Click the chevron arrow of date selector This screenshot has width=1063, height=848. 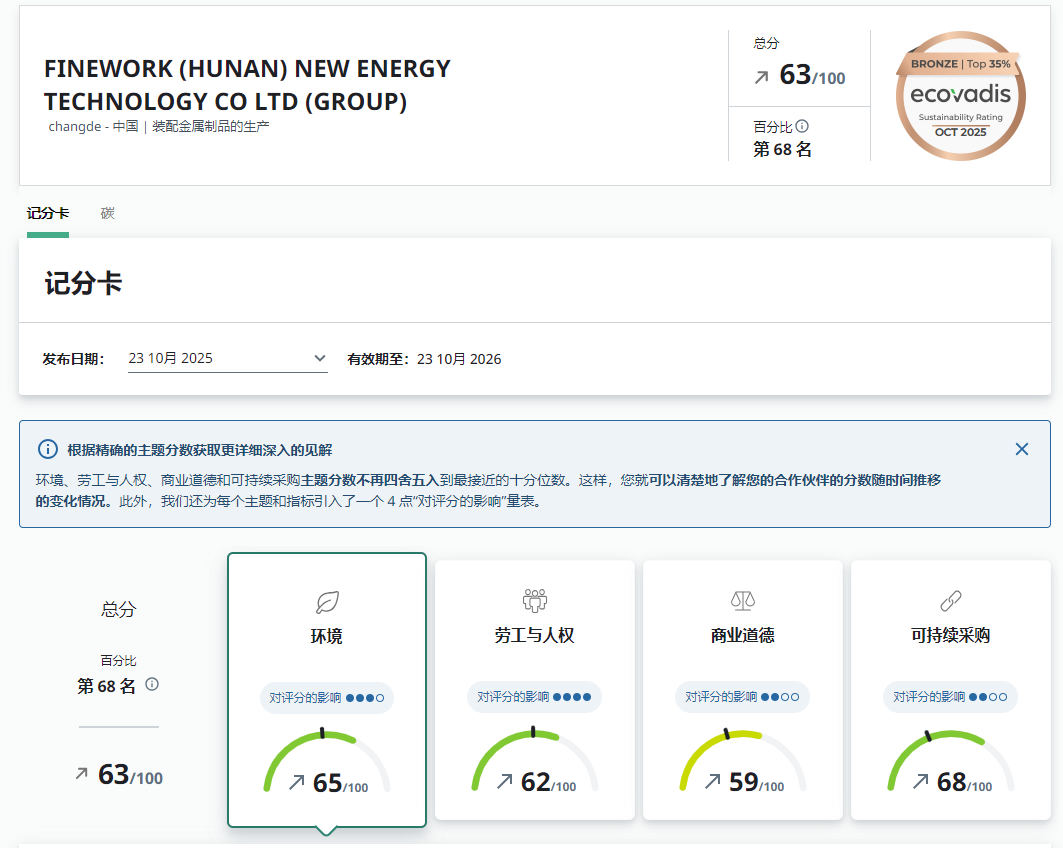click(320, 358)
